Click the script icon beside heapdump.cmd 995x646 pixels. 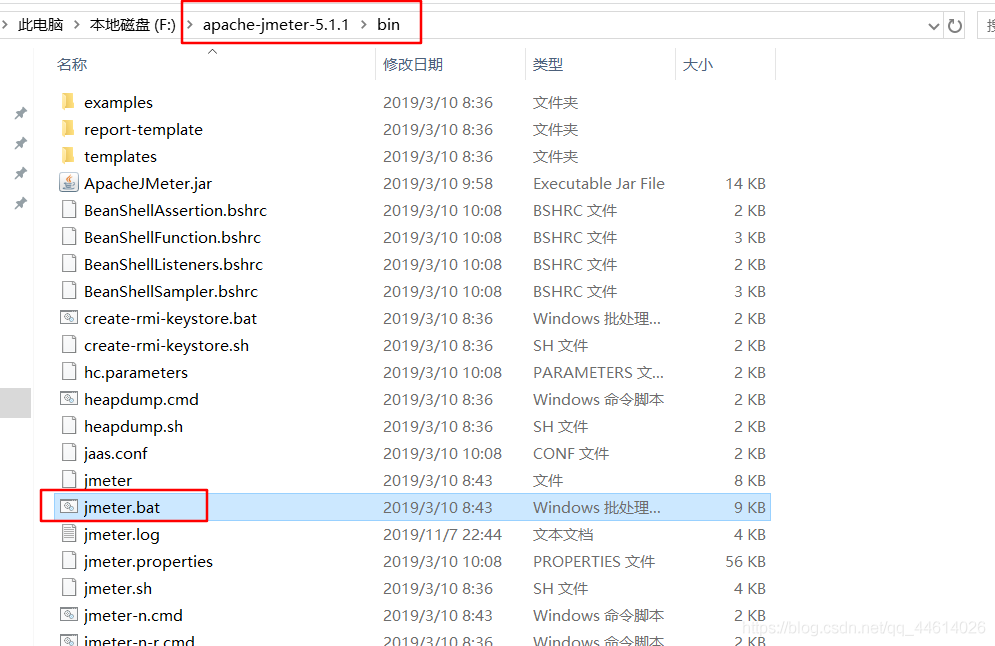click(69, 399)
